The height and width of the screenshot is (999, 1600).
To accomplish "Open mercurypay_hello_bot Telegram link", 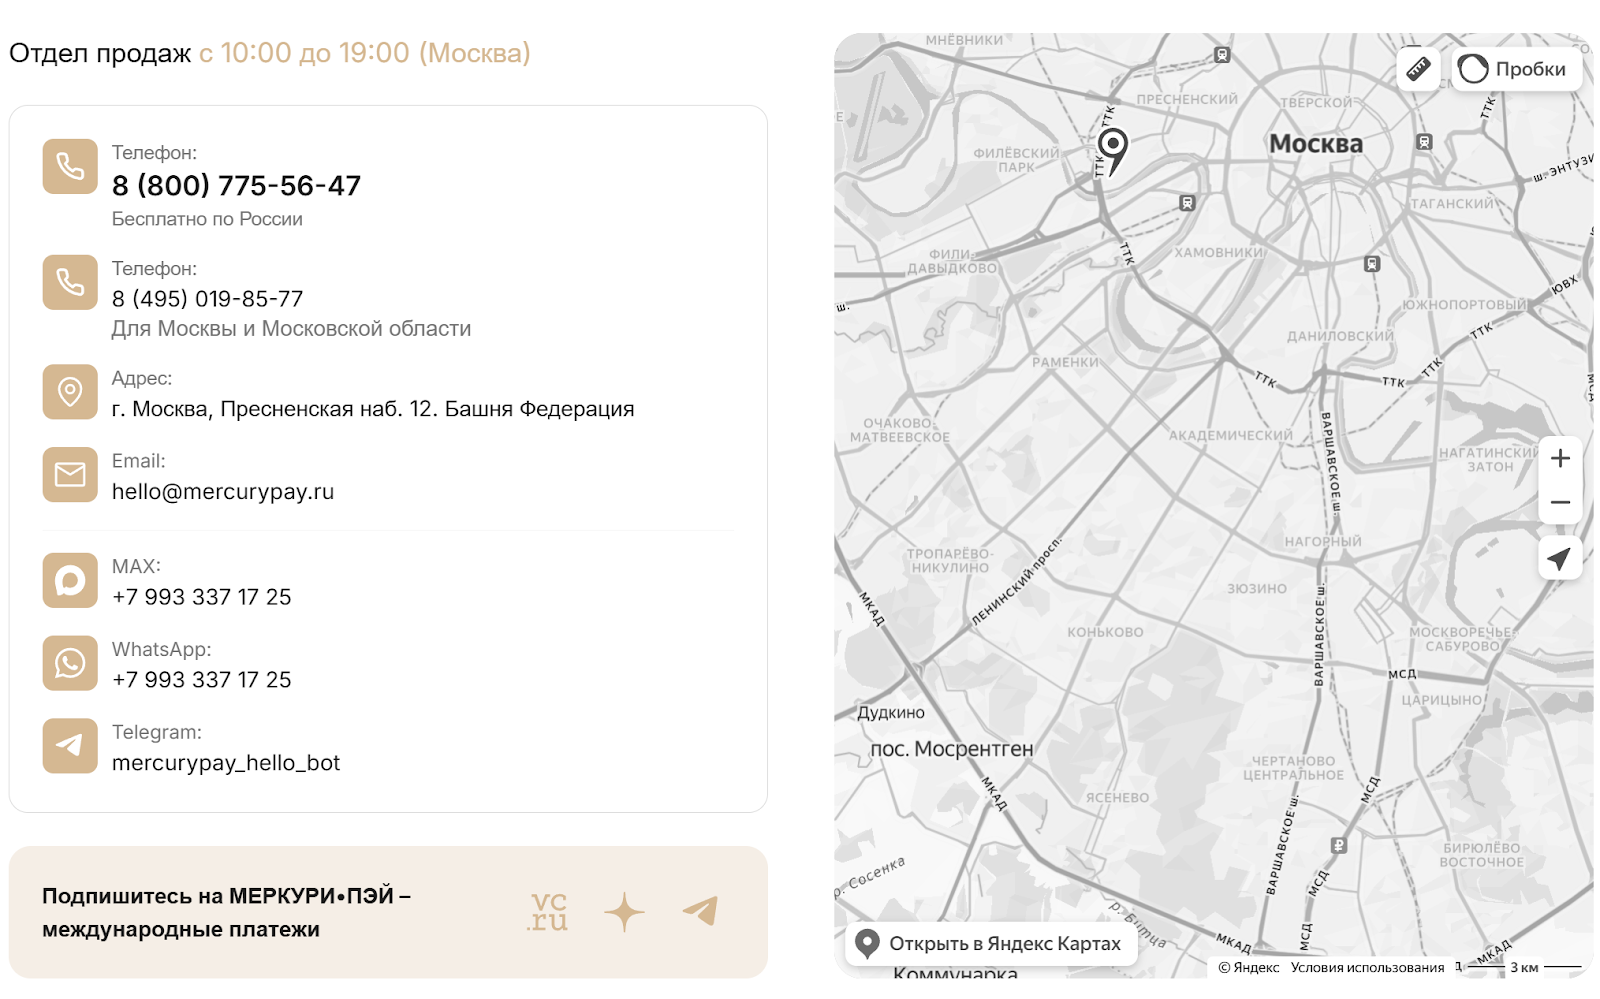I will coord(226,763).
